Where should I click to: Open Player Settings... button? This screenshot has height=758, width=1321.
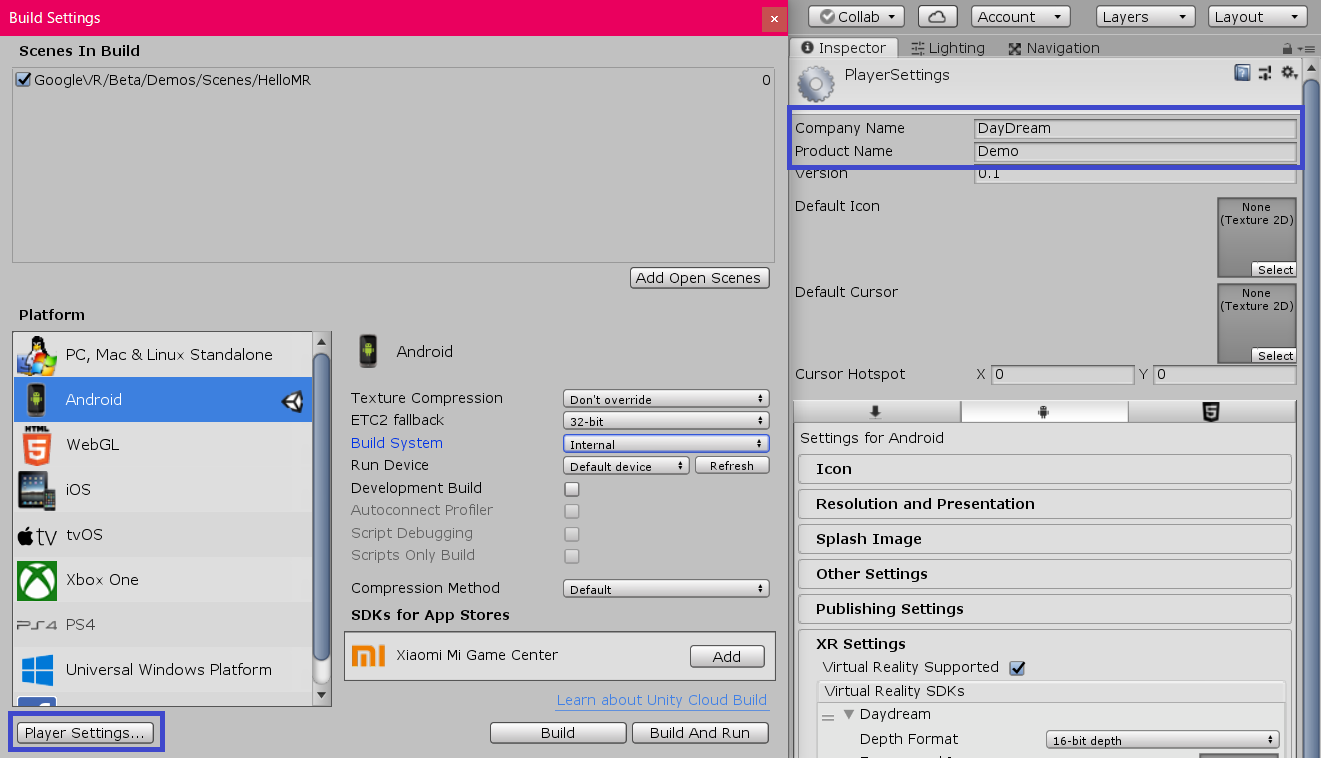[x=85, y=733]
